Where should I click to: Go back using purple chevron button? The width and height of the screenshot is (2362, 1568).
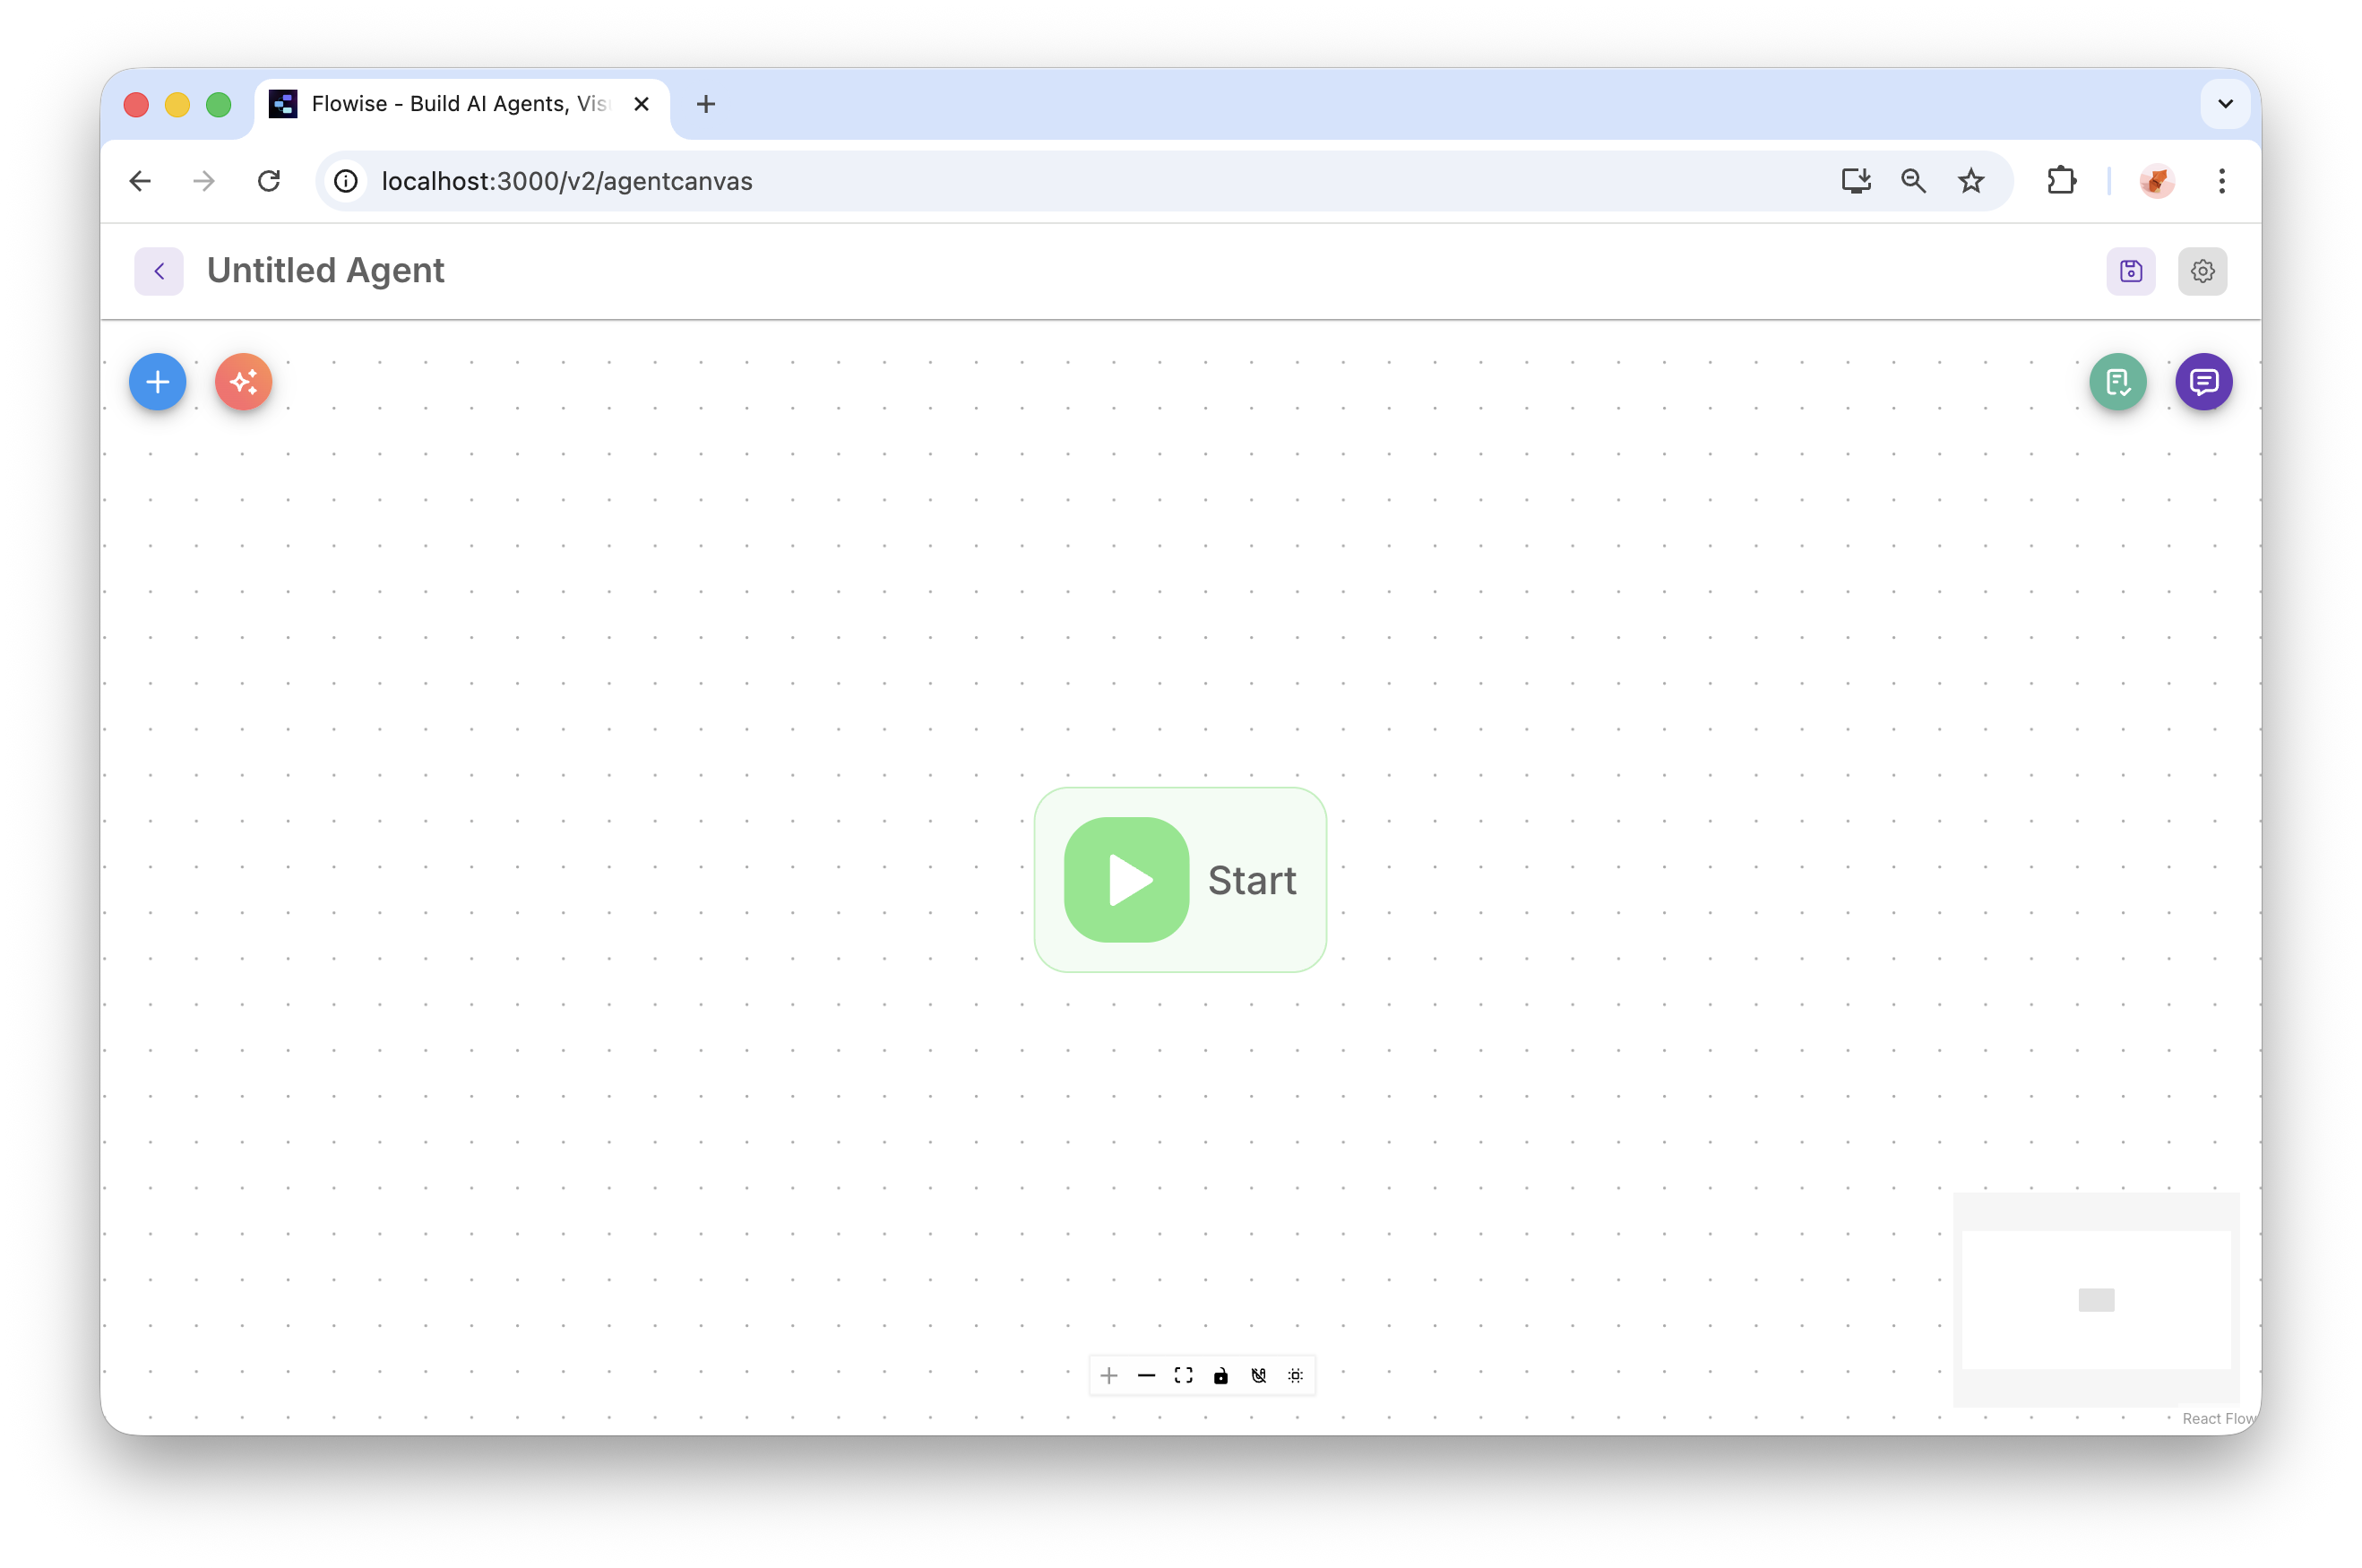(x=159, y=271)
